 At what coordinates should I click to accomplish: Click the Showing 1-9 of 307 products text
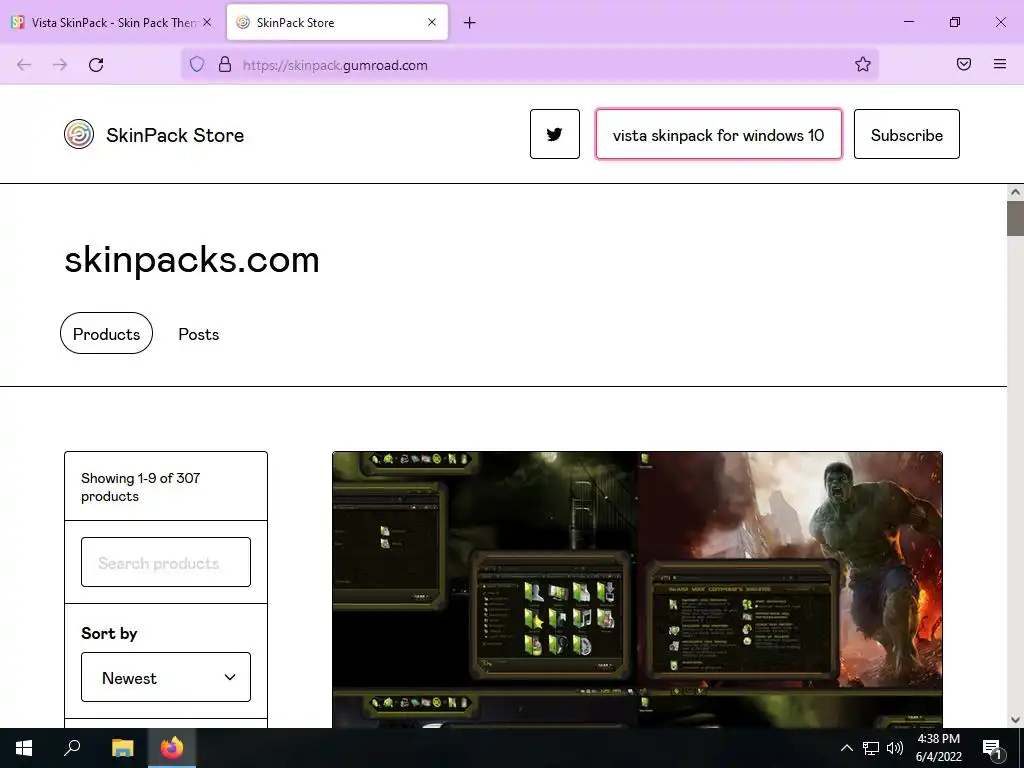coord(140,487)
